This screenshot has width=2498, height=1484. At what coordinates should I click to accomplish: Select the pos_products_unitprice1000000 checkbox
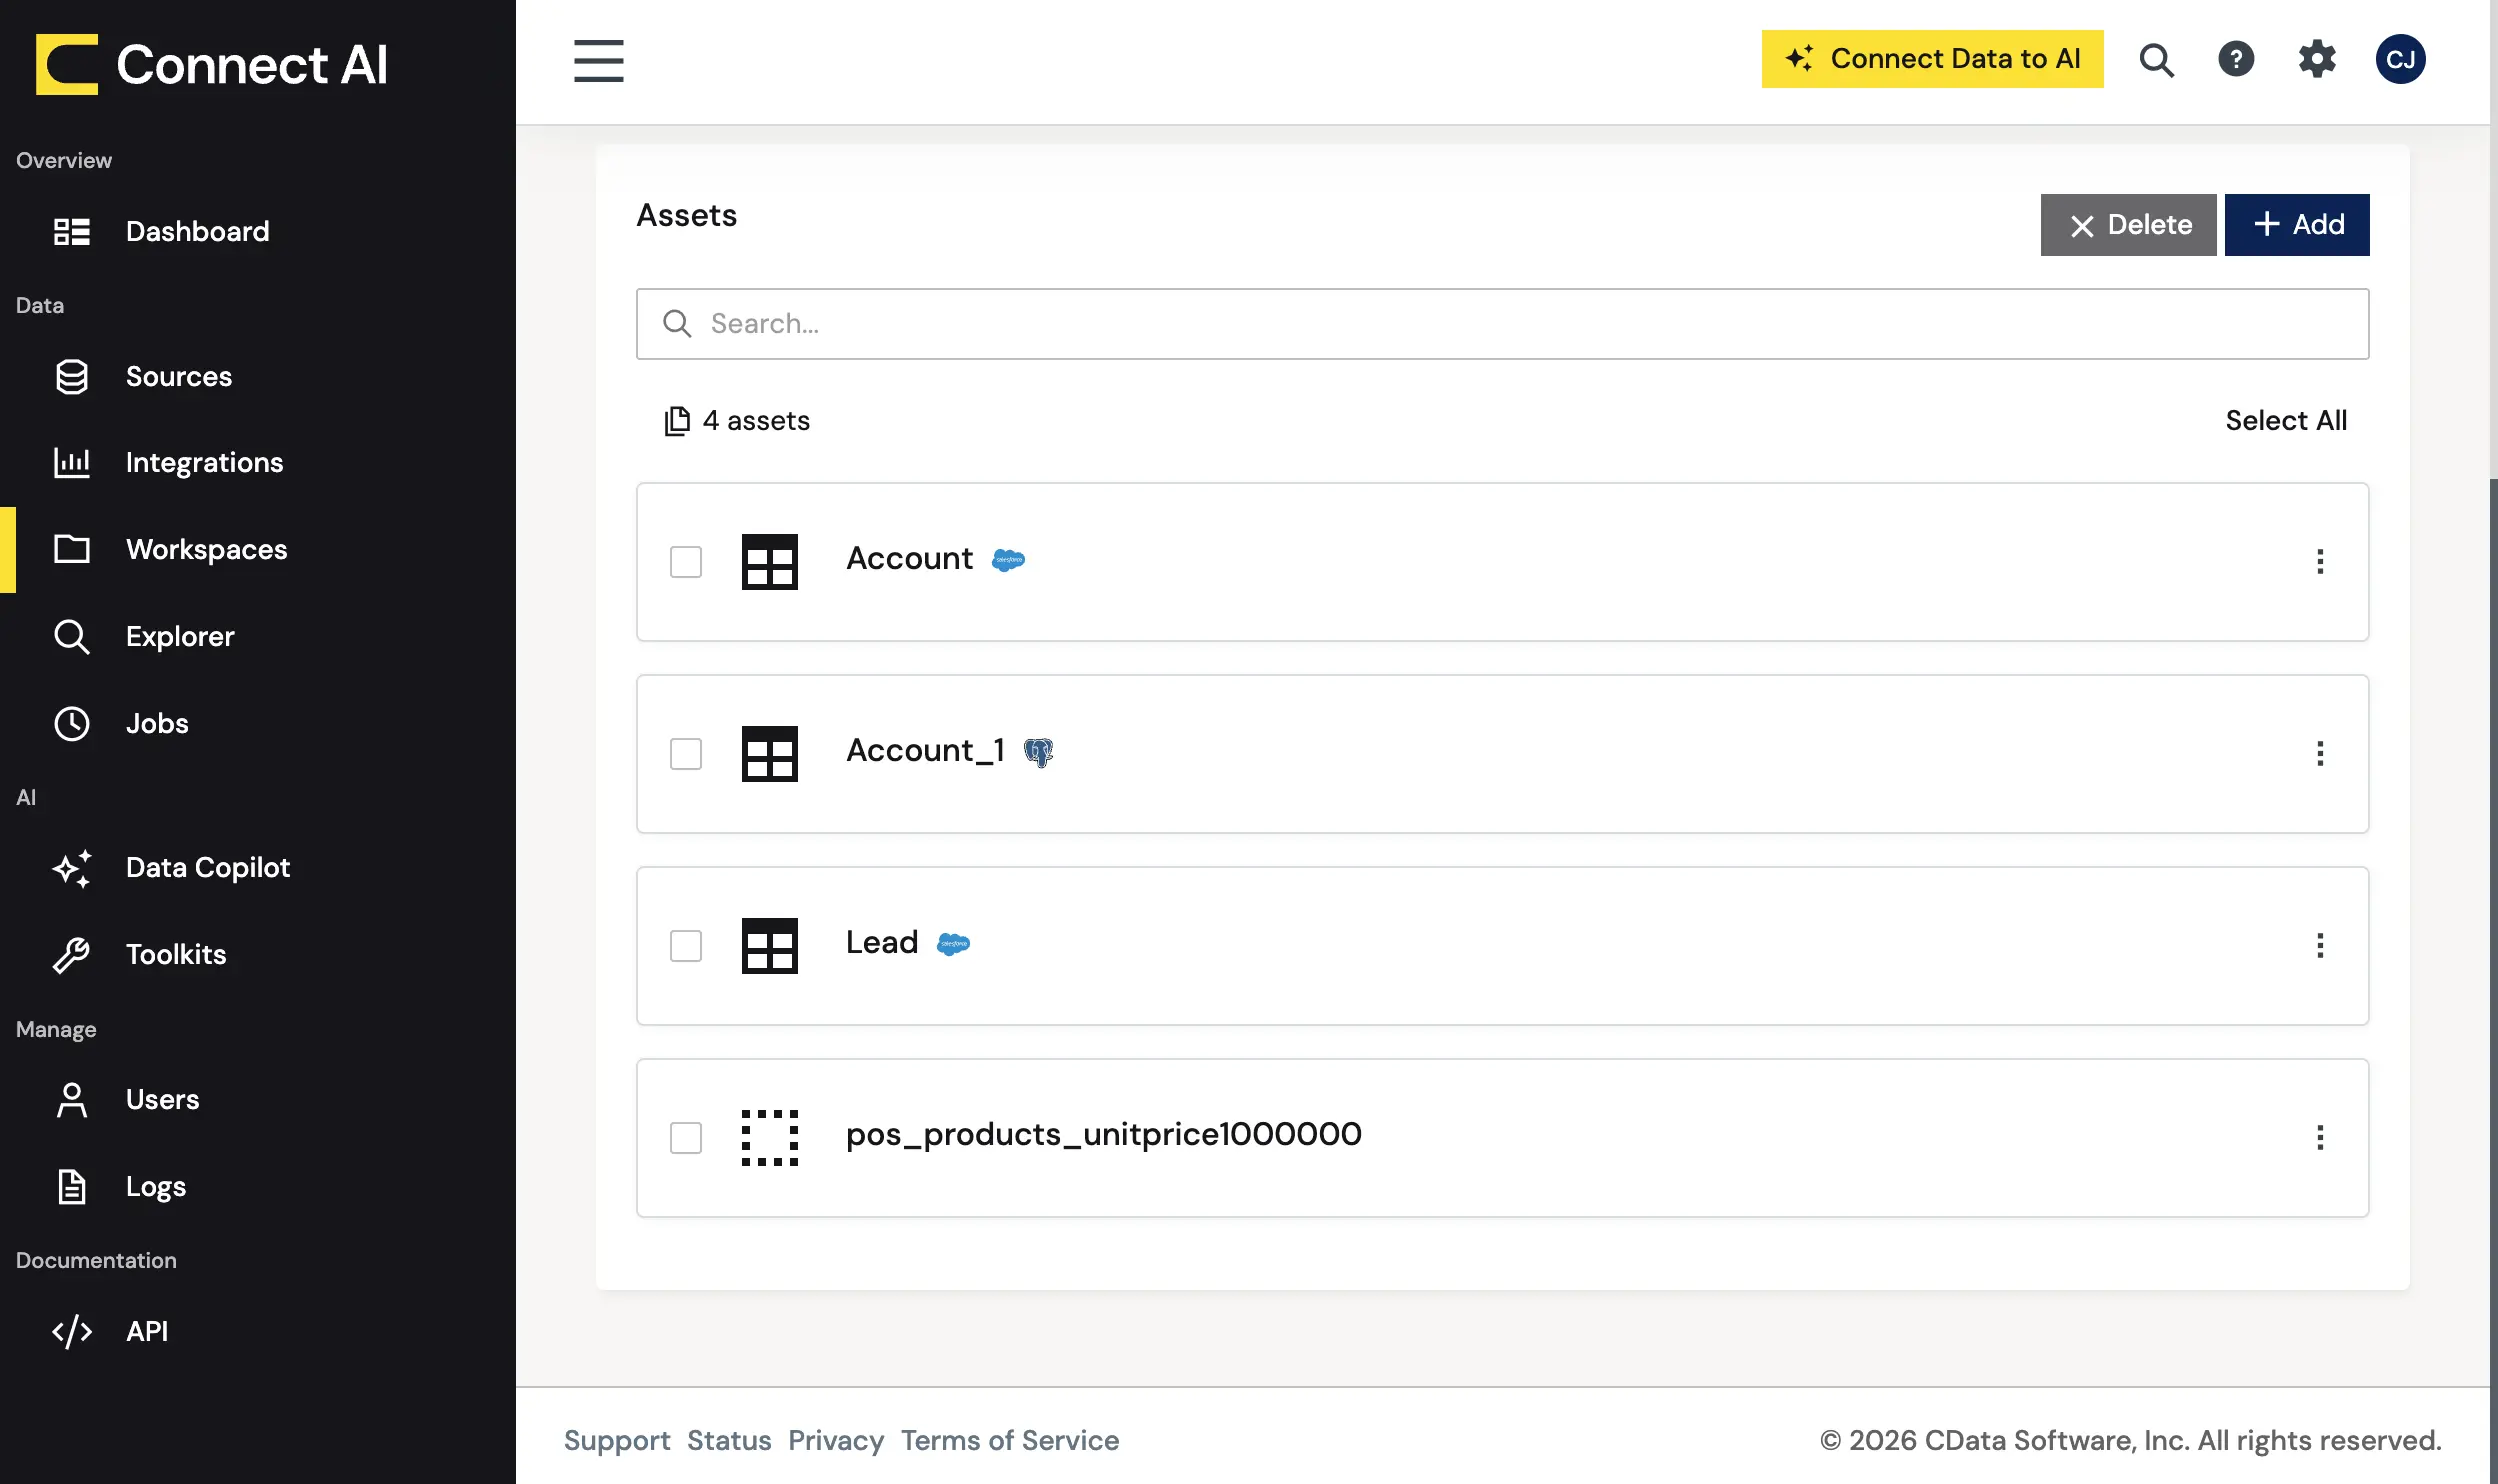point(686,1138)
